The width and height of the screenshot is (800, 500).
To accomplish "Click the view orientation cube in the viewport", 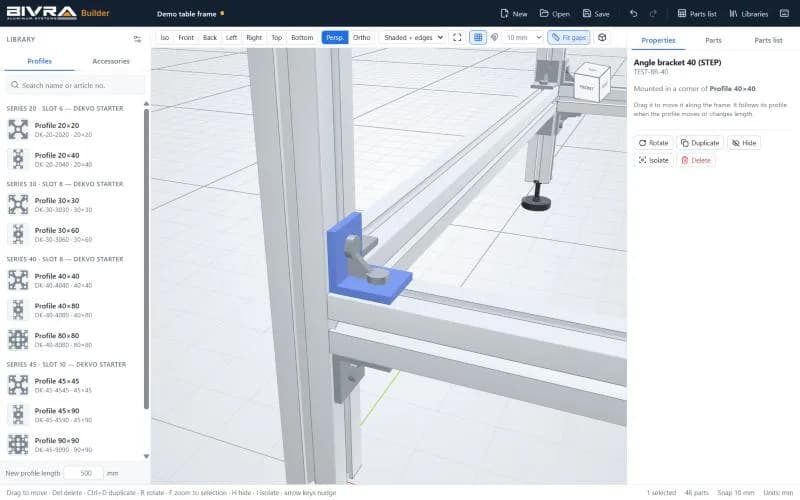I will [x=592, y=83].
